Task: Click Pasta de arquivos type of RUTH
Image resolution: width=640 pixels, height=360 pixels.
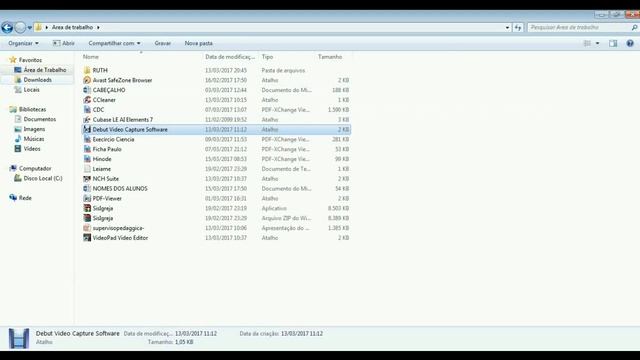Action: [283, 70]
